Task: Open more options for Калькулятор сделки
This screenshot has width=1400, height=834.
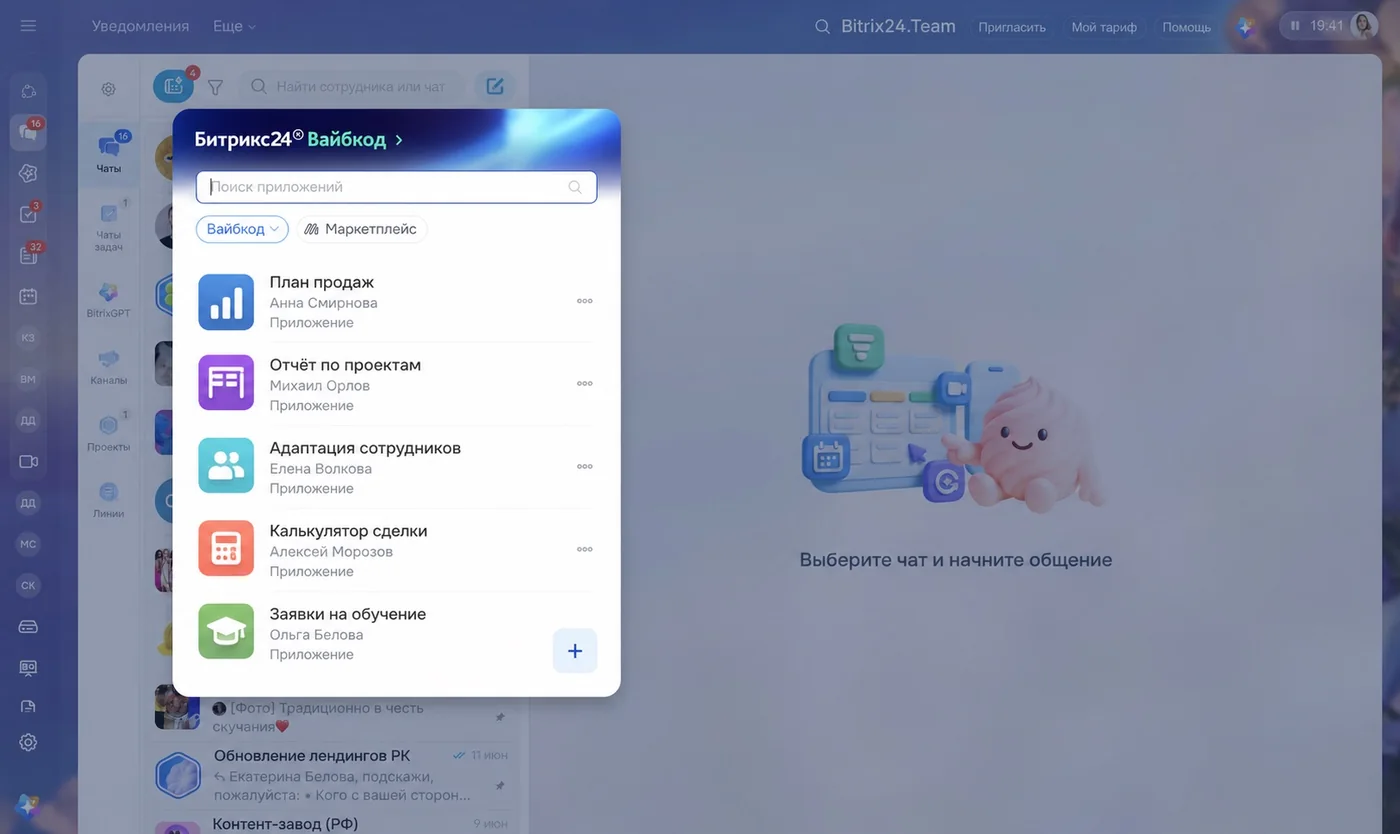Action: coord(585,549)
